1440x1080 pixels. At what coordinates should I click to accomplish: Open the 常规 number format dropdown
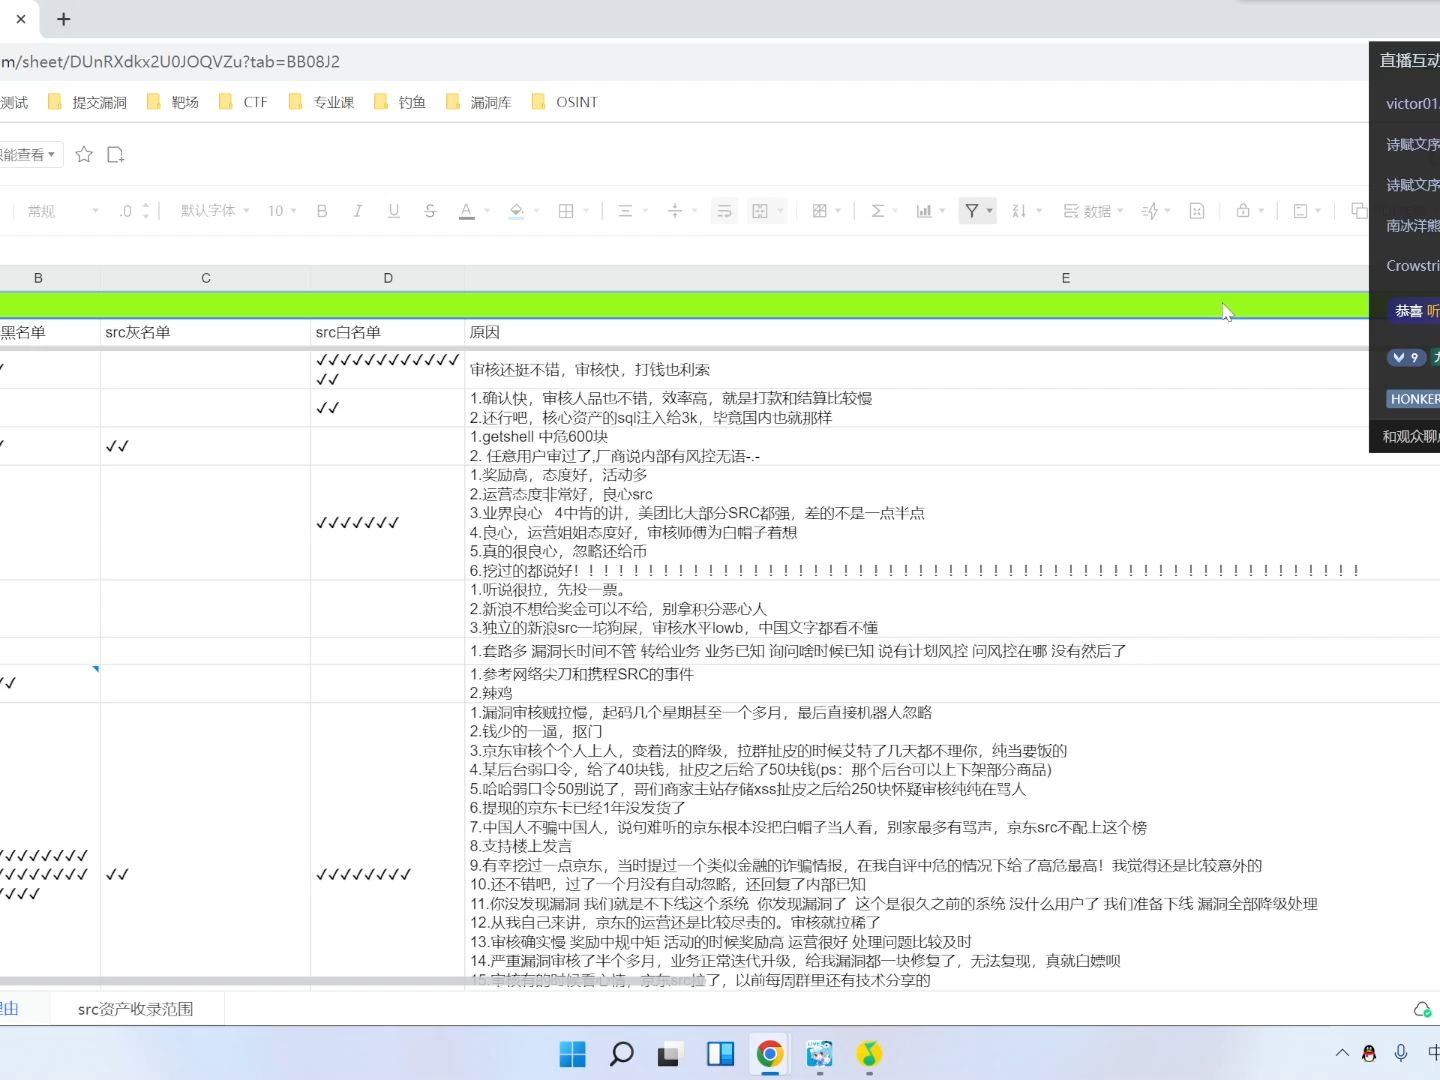[x=63, y=211]
